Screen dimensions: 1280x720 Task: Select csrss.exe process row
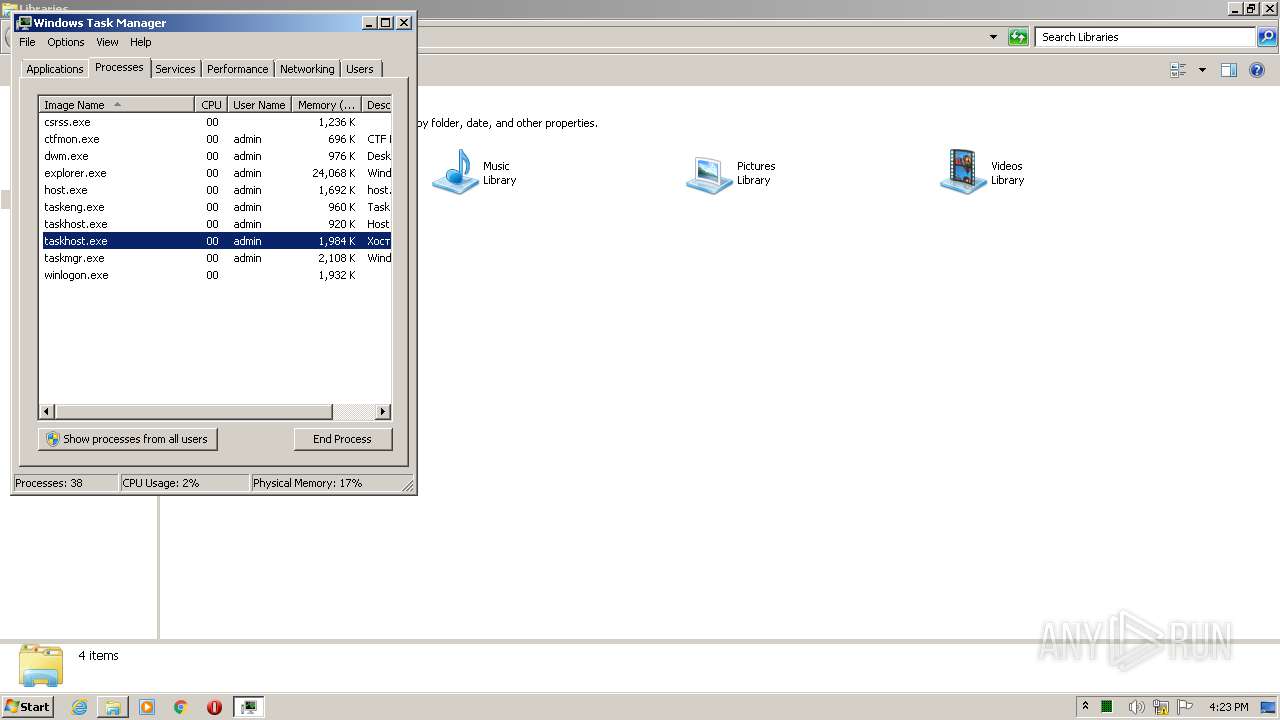point(215,122)
